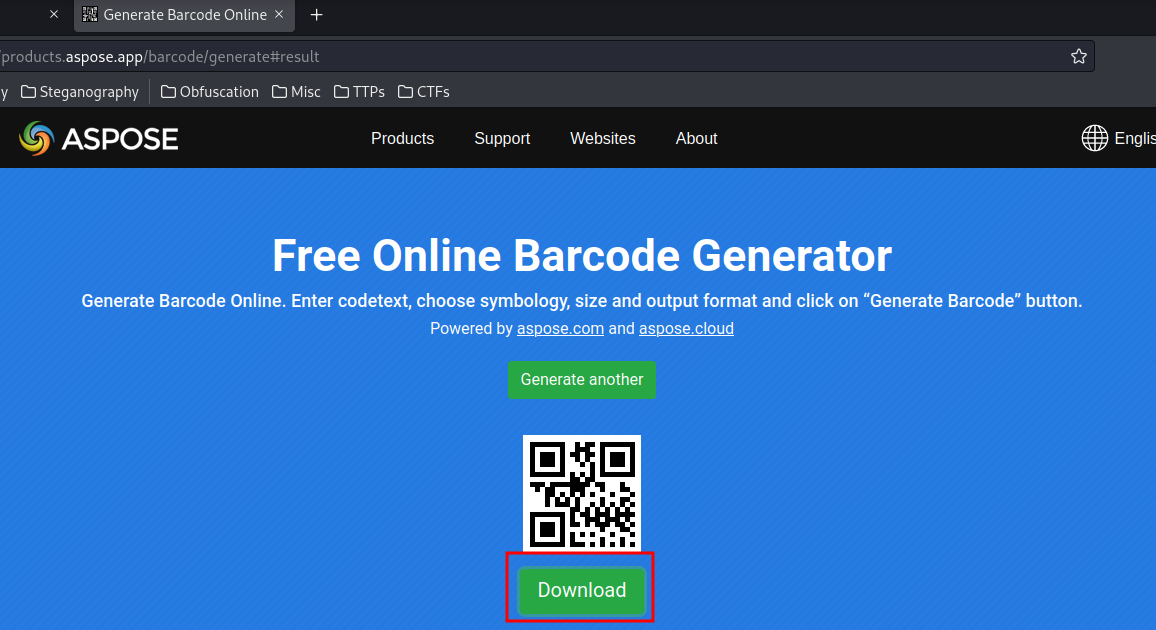Close the Generate Barcode Online tab

tap(279, 14)
